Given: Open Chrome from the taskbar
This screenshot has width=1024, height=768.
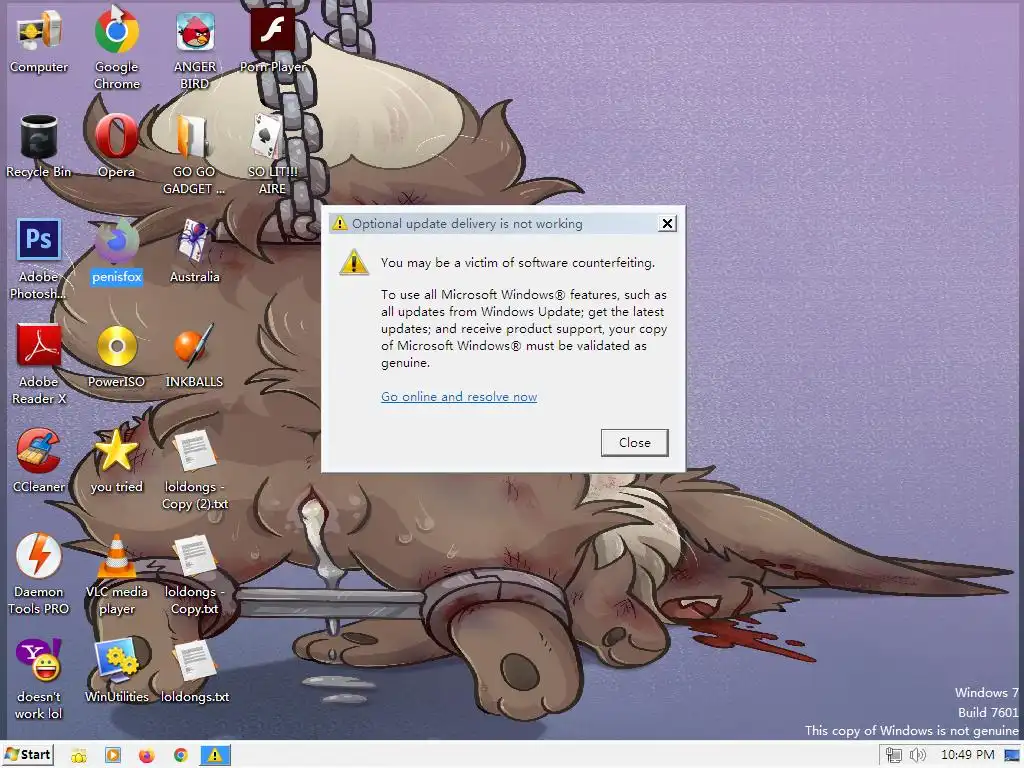Looking at the screenshot, I should tap(181, 756).
